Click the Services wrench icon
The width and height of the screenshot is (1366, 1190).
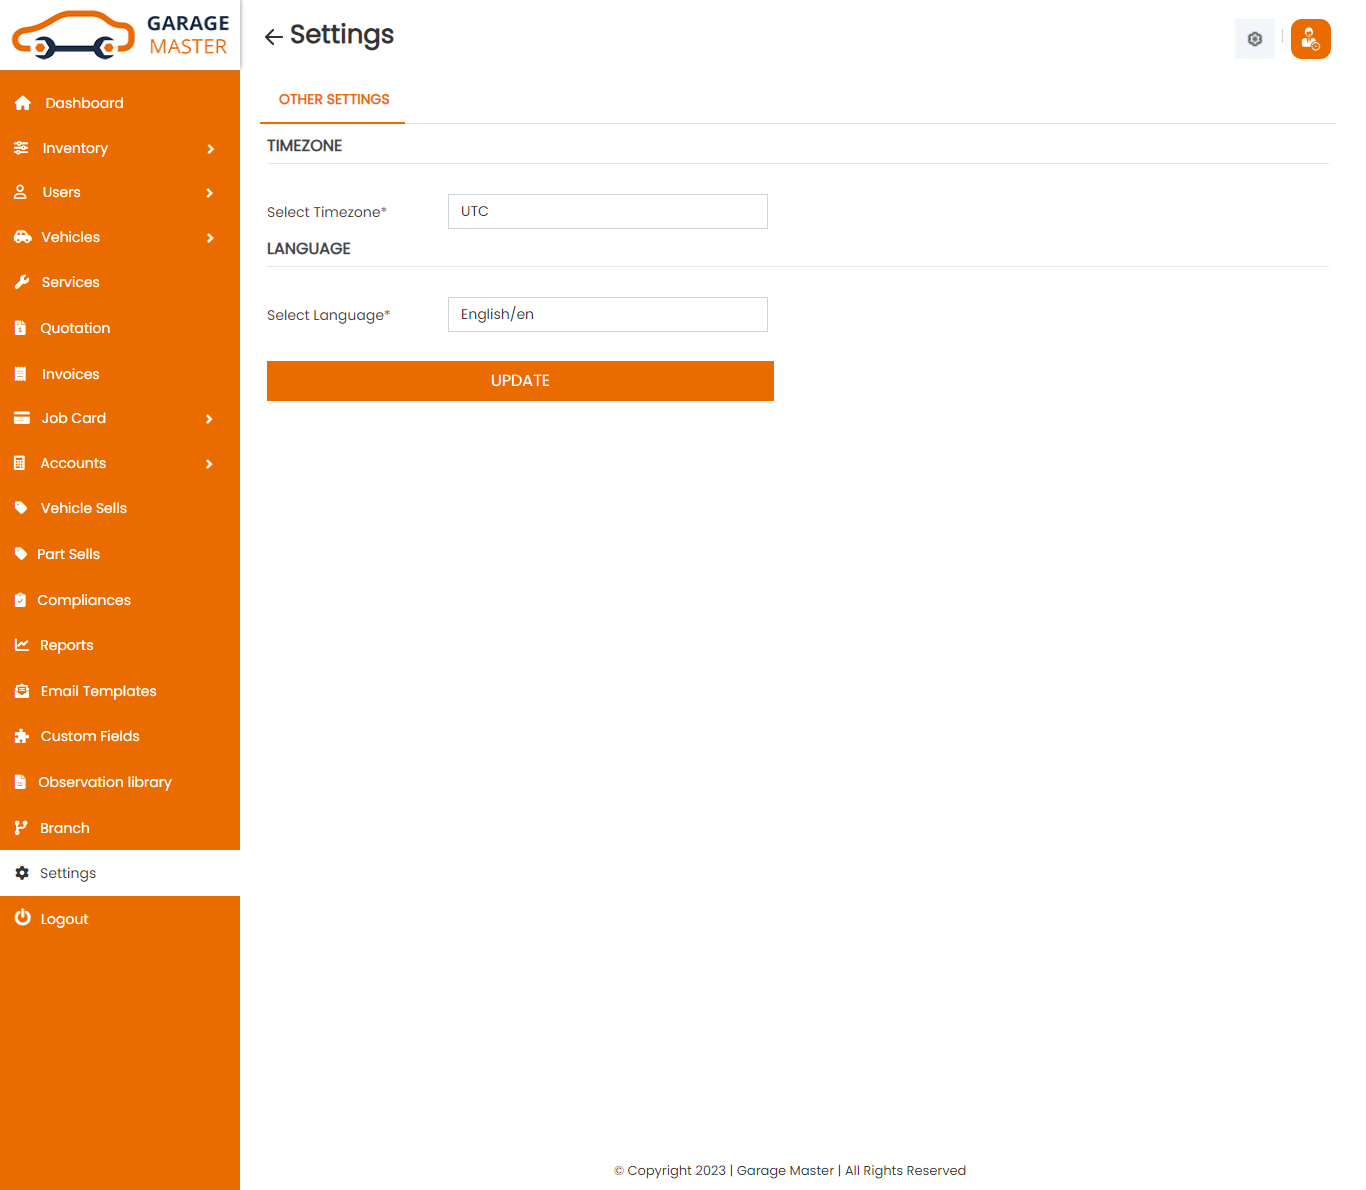point(22,282)
